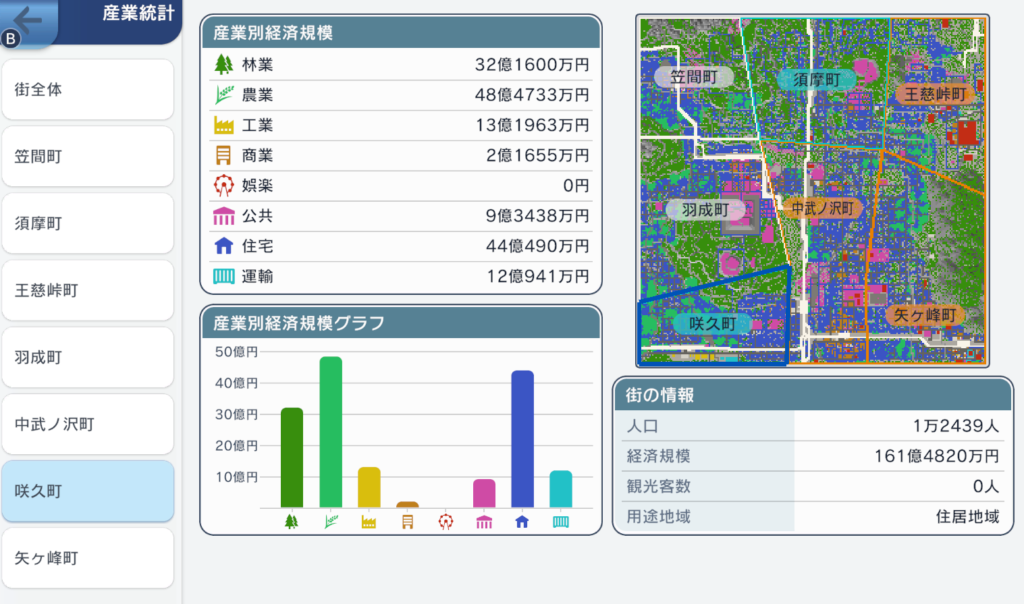The height and width of the screenshot is (604, 1024).
Task: Click the blue residential bar in graph
Action: pyautogui.click(x=522, y=440)
